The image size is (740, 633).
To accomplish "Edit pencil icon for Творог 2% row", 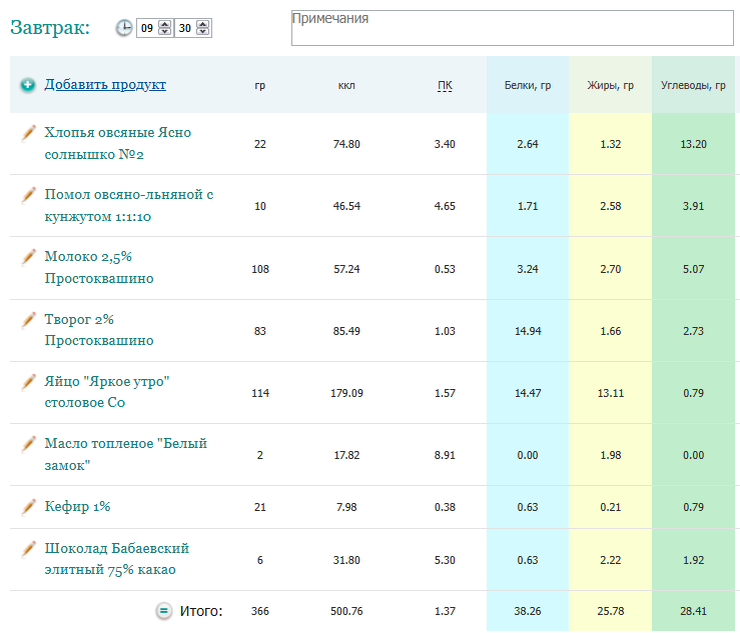I will (28, 320).
